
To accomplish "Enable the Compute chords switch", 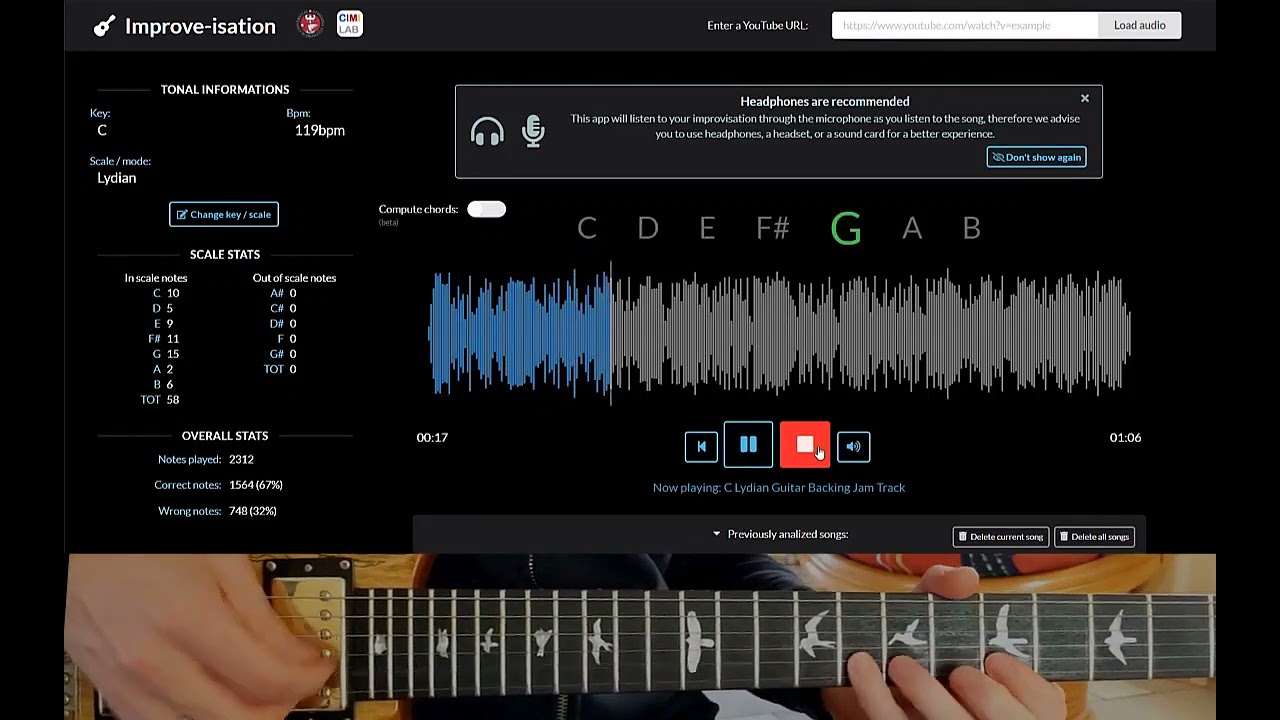I will [x=486, y=209].
